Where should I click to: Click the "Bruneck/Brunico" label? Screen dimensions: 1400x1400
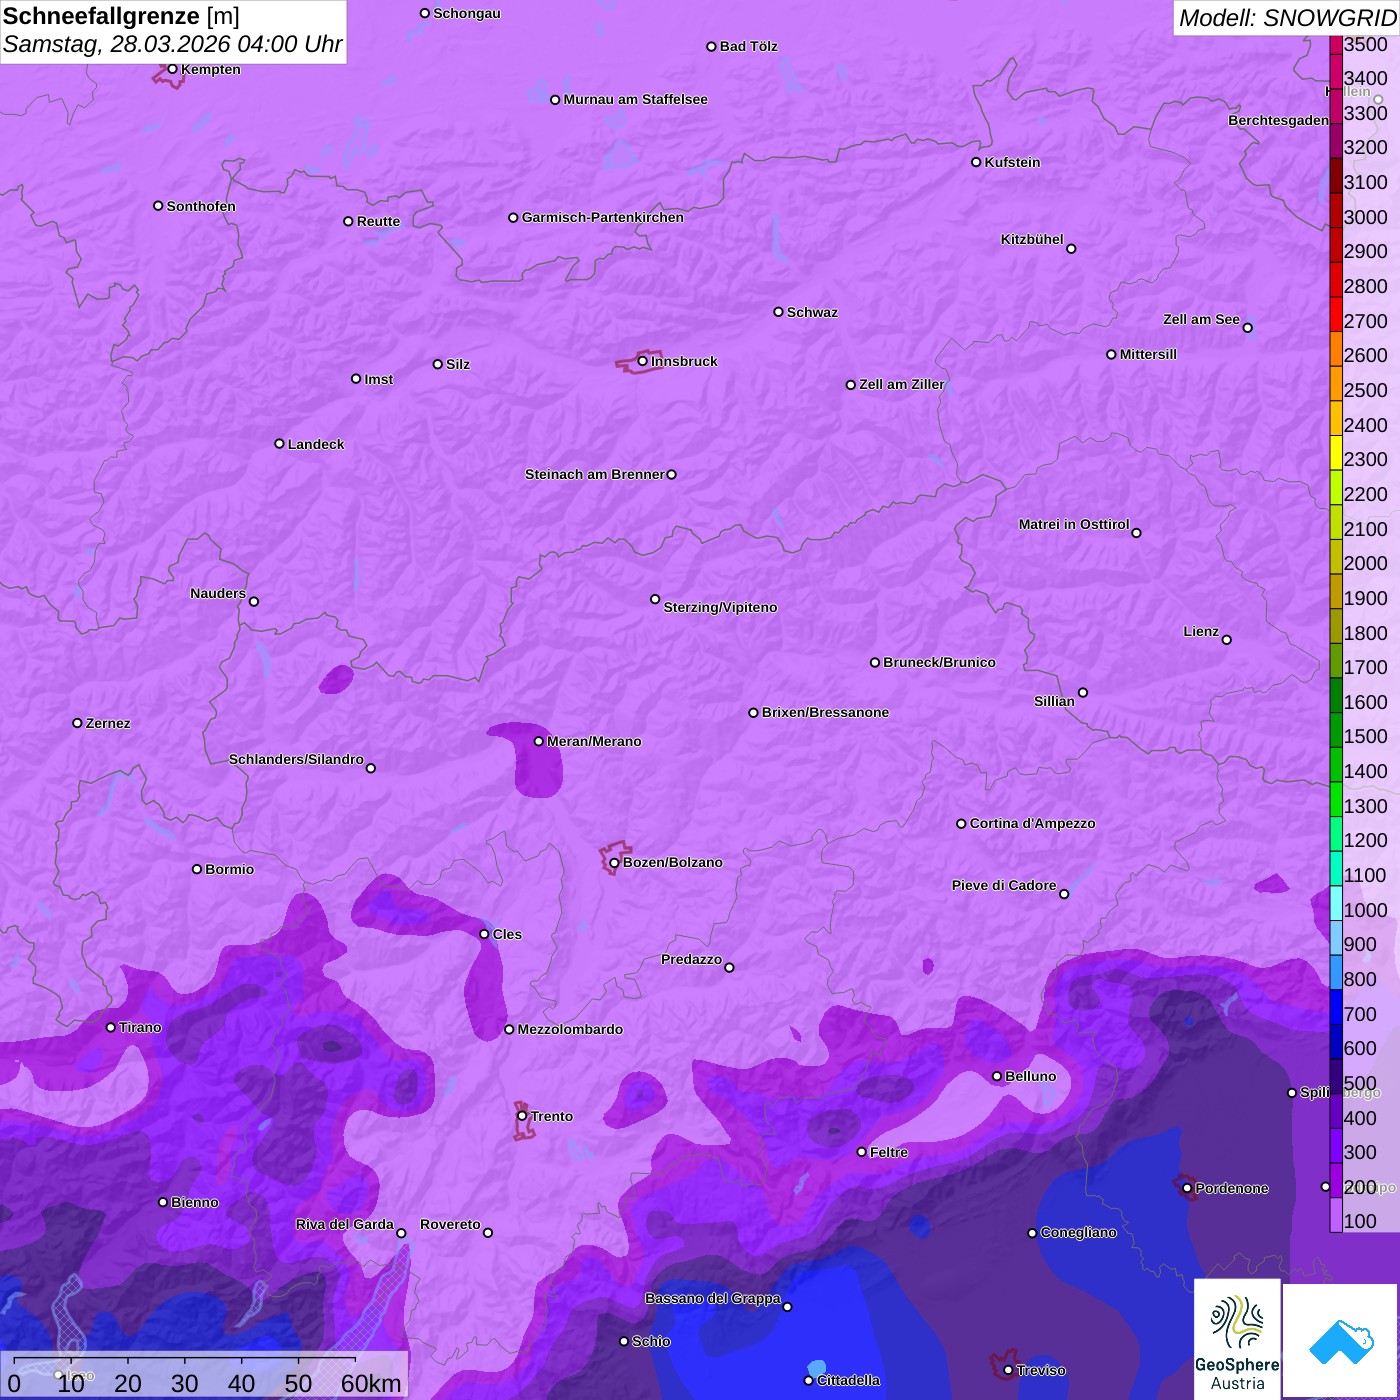939,662
